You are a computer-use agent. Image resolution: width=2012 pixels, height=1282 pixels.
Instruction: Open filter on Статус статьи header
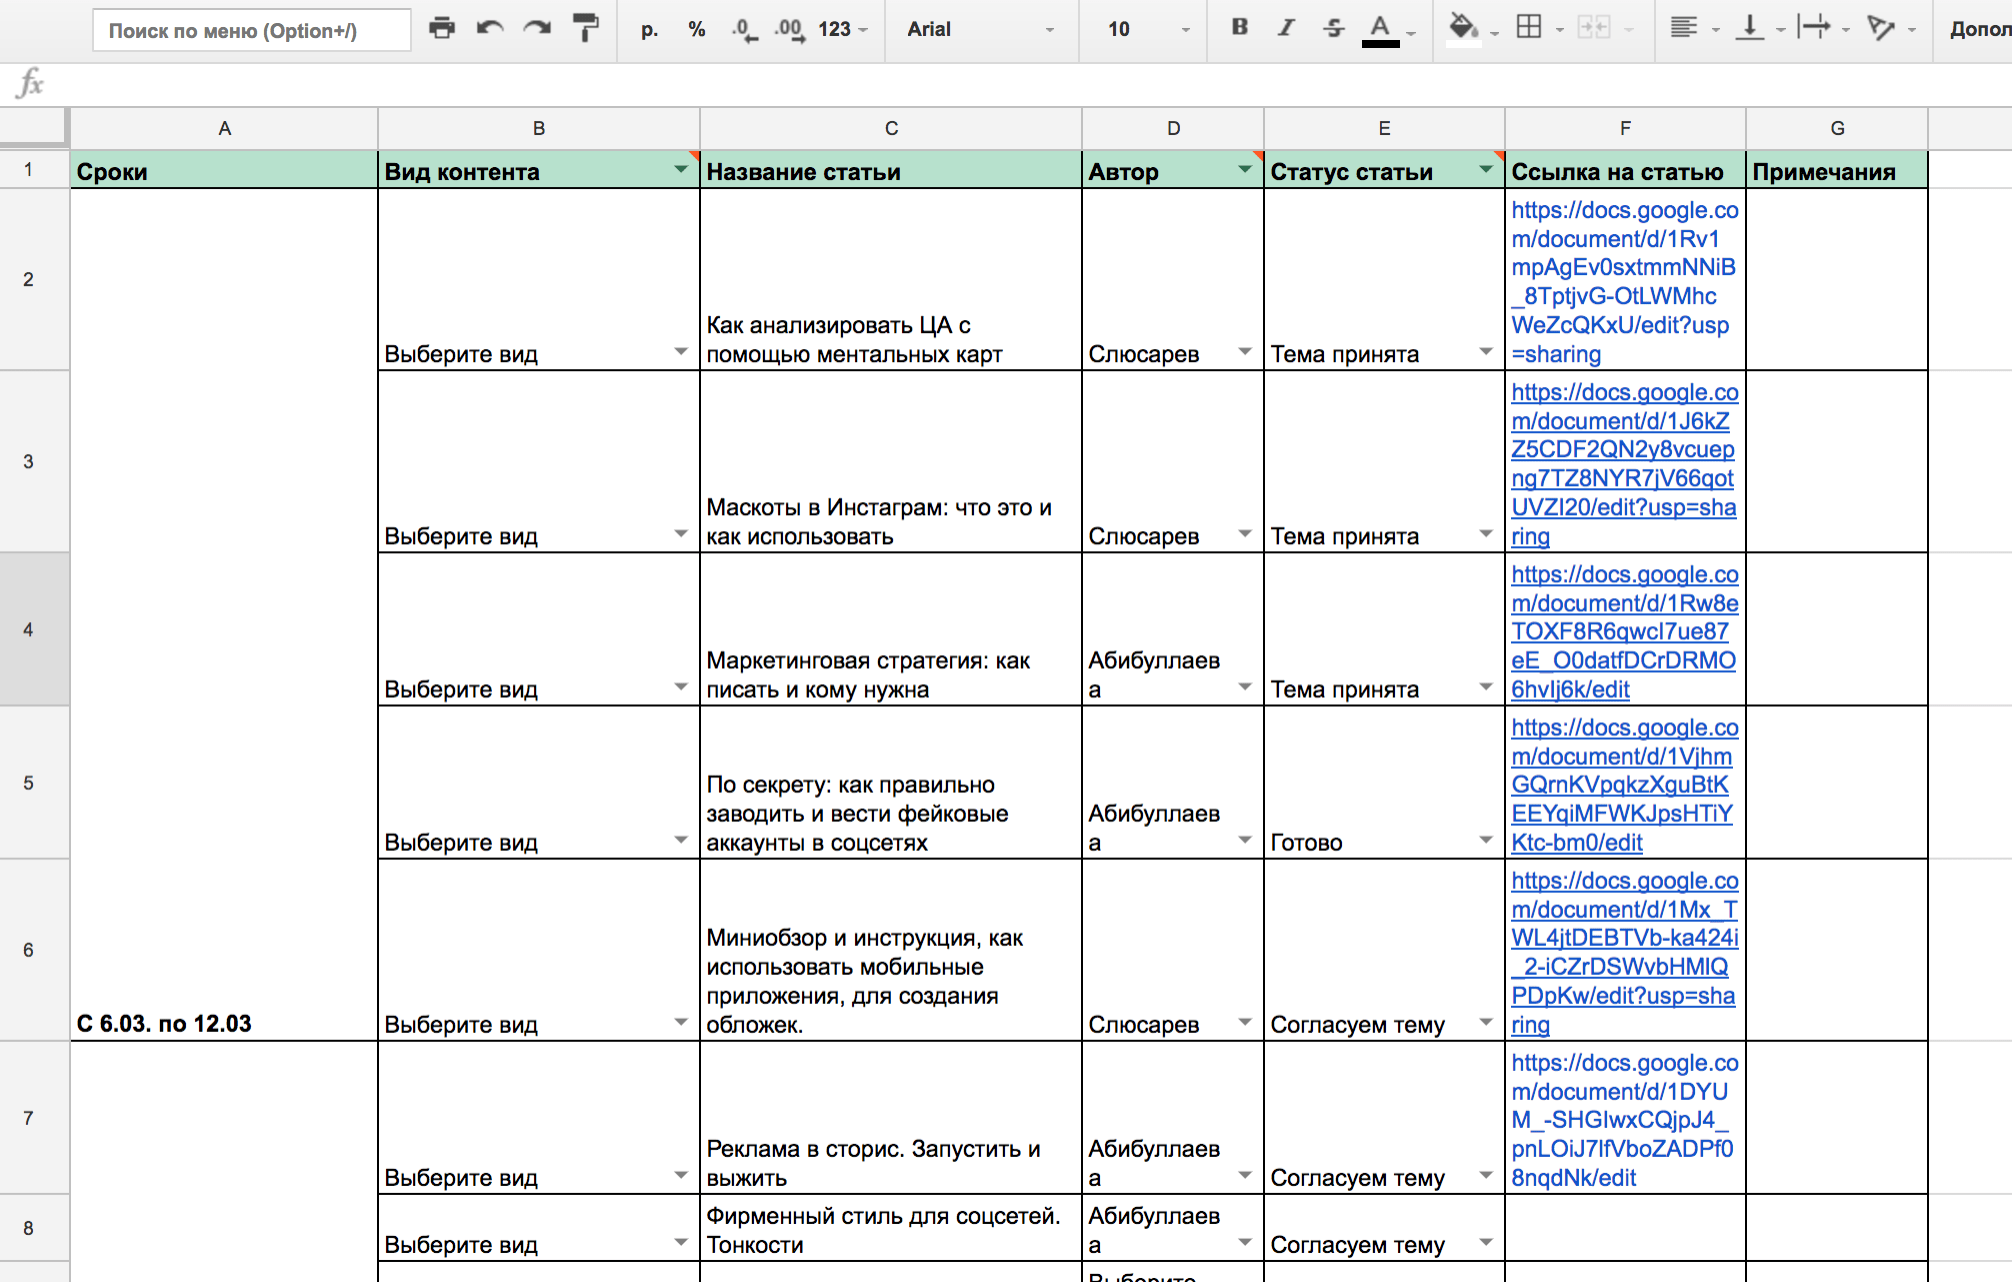1486,170
